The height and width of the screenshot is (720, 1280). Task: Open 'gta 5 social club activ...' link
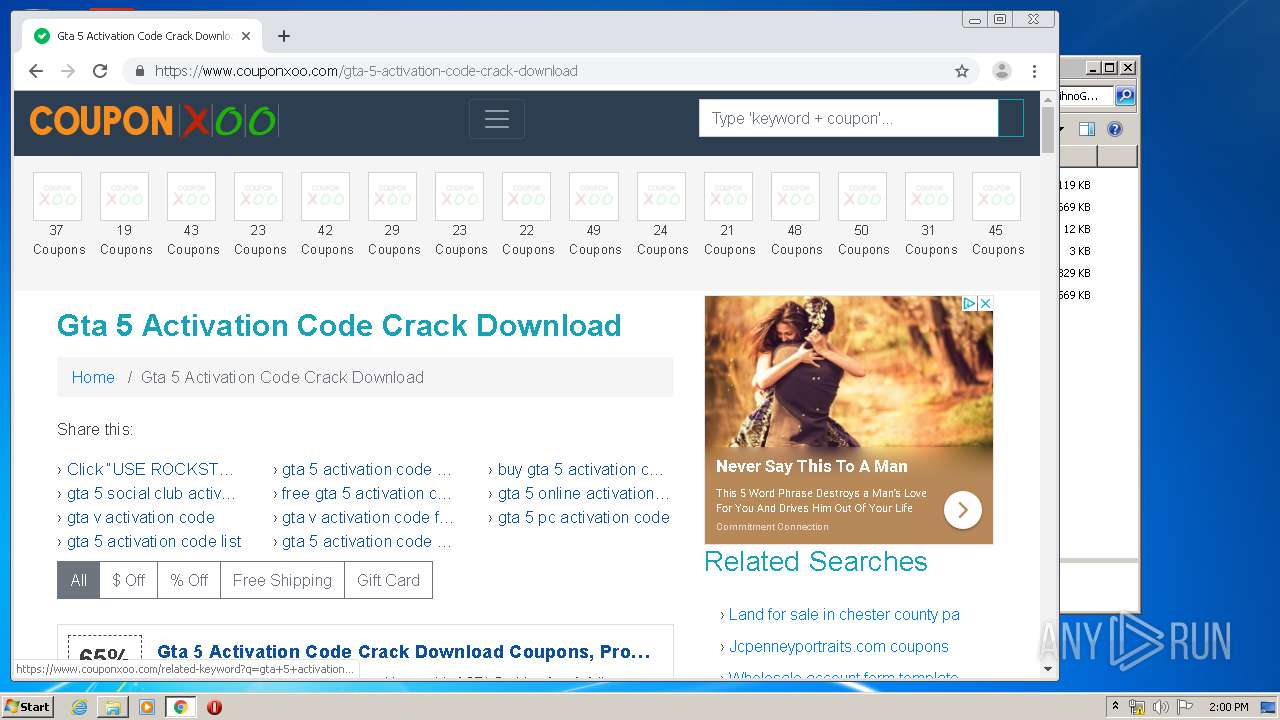point(151,493)
